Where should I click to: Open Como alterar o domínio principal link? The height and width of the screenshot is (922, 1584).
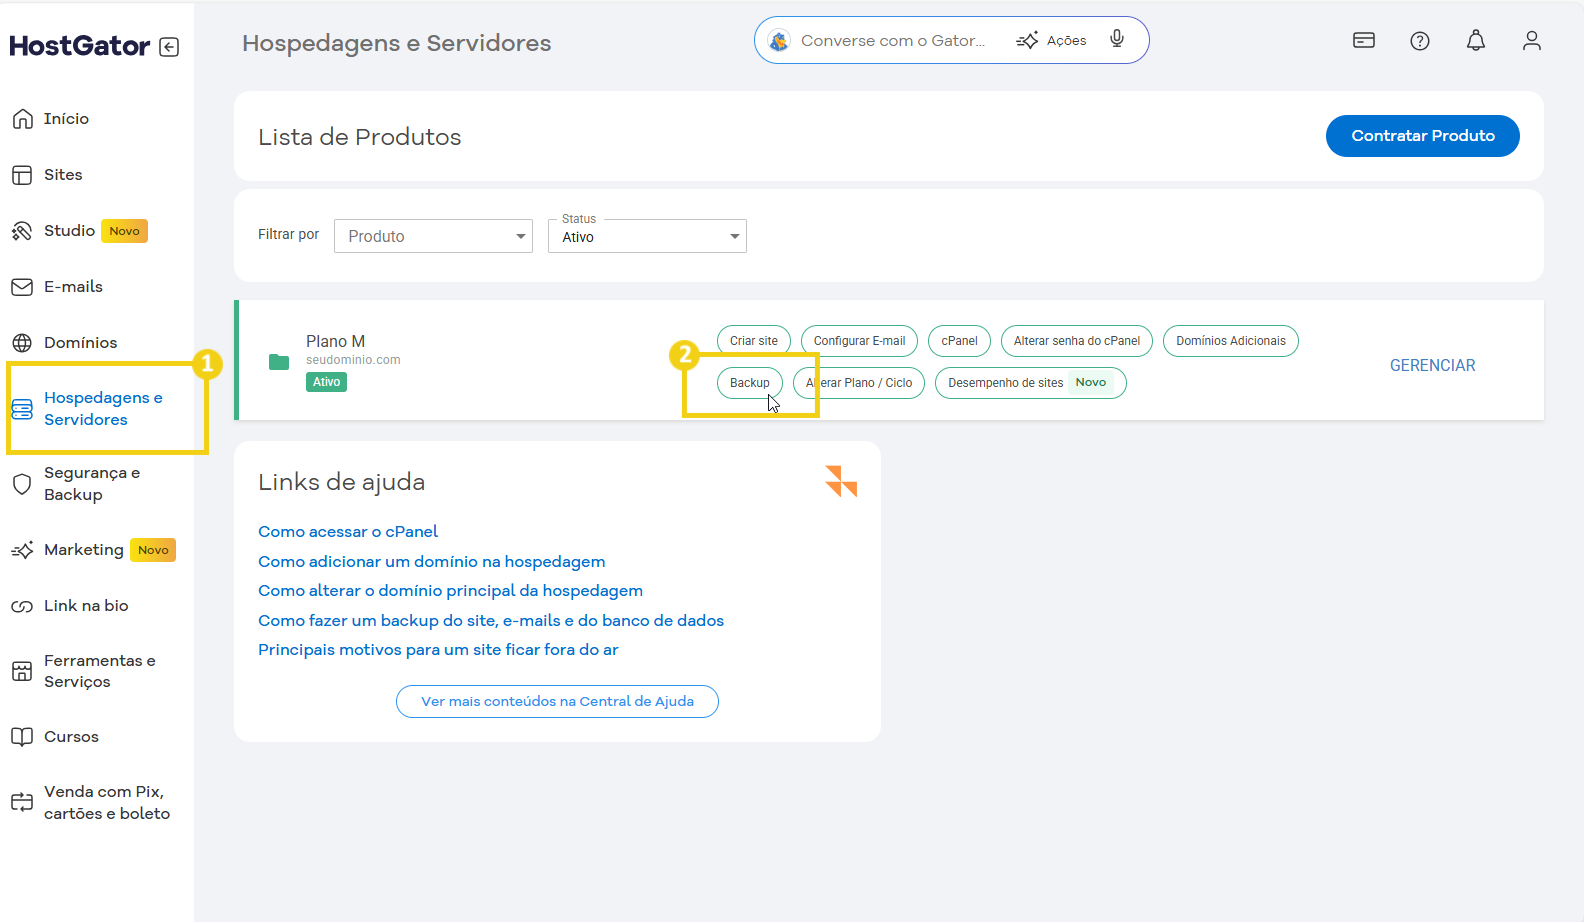[x=450, y=591]
